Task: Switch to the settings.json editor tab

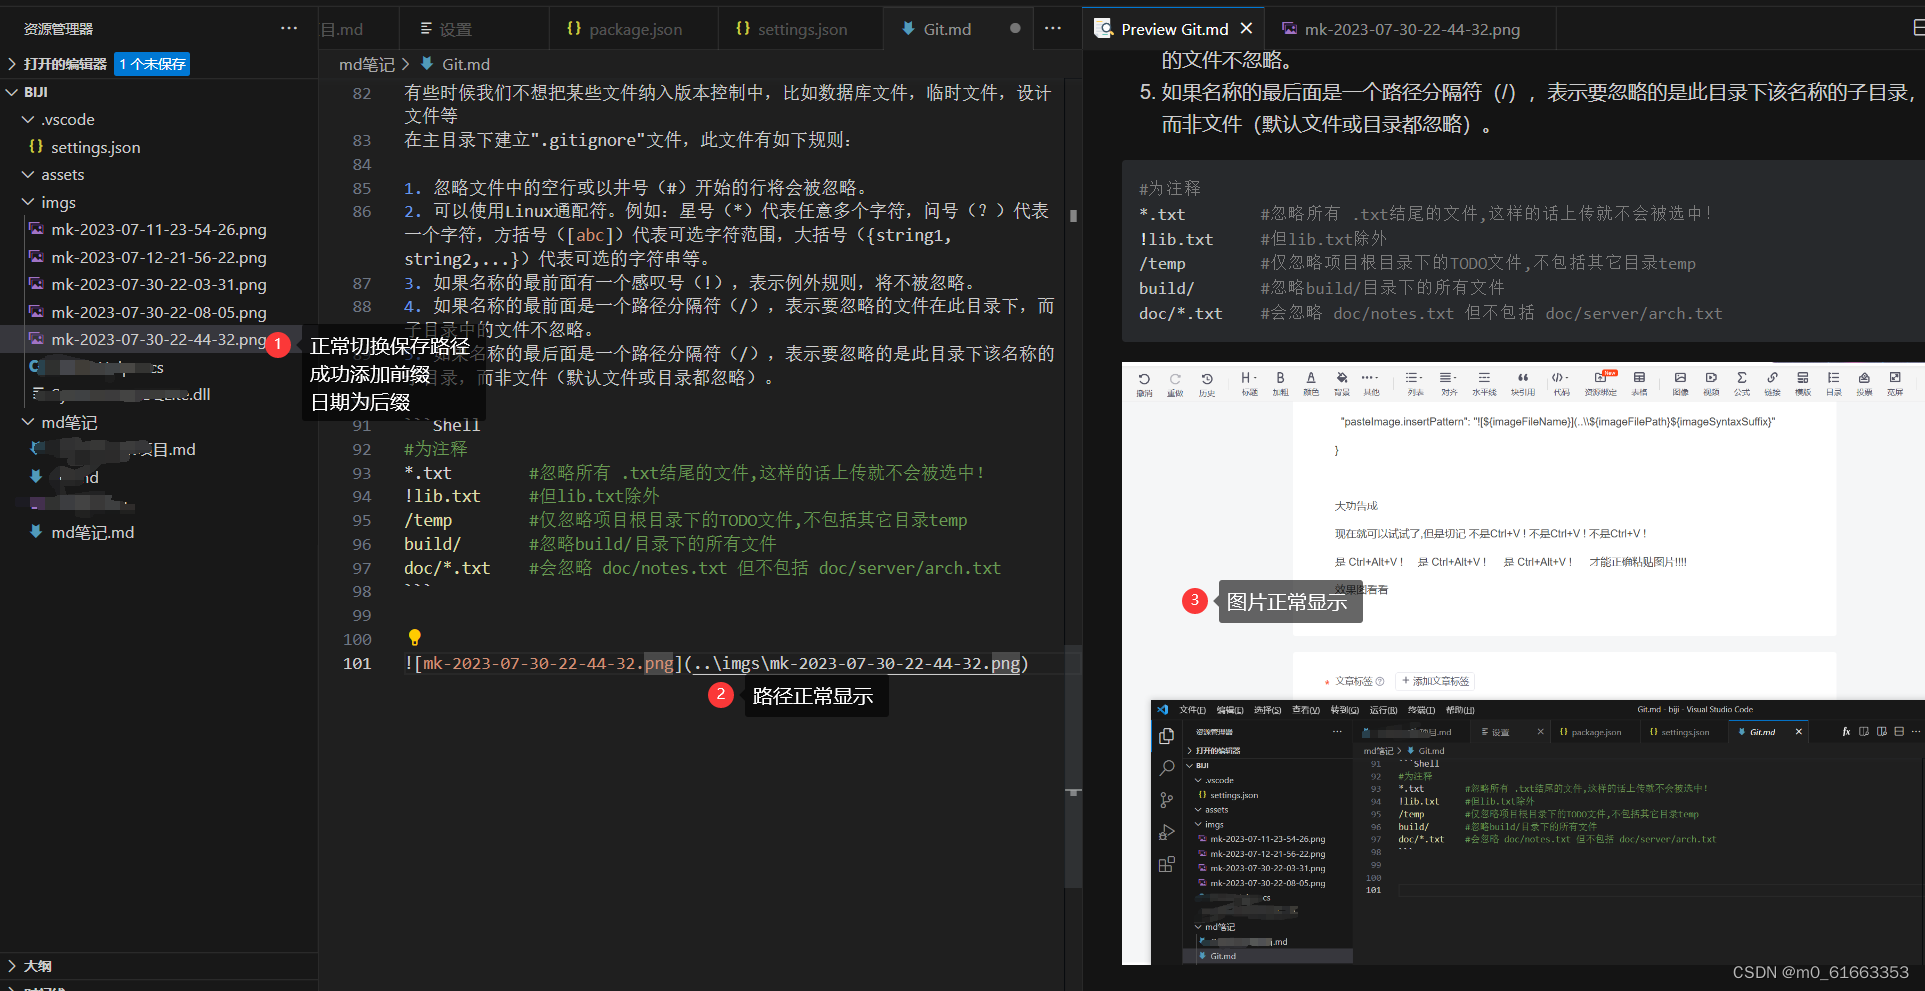Action: click(x=800, y=29)
